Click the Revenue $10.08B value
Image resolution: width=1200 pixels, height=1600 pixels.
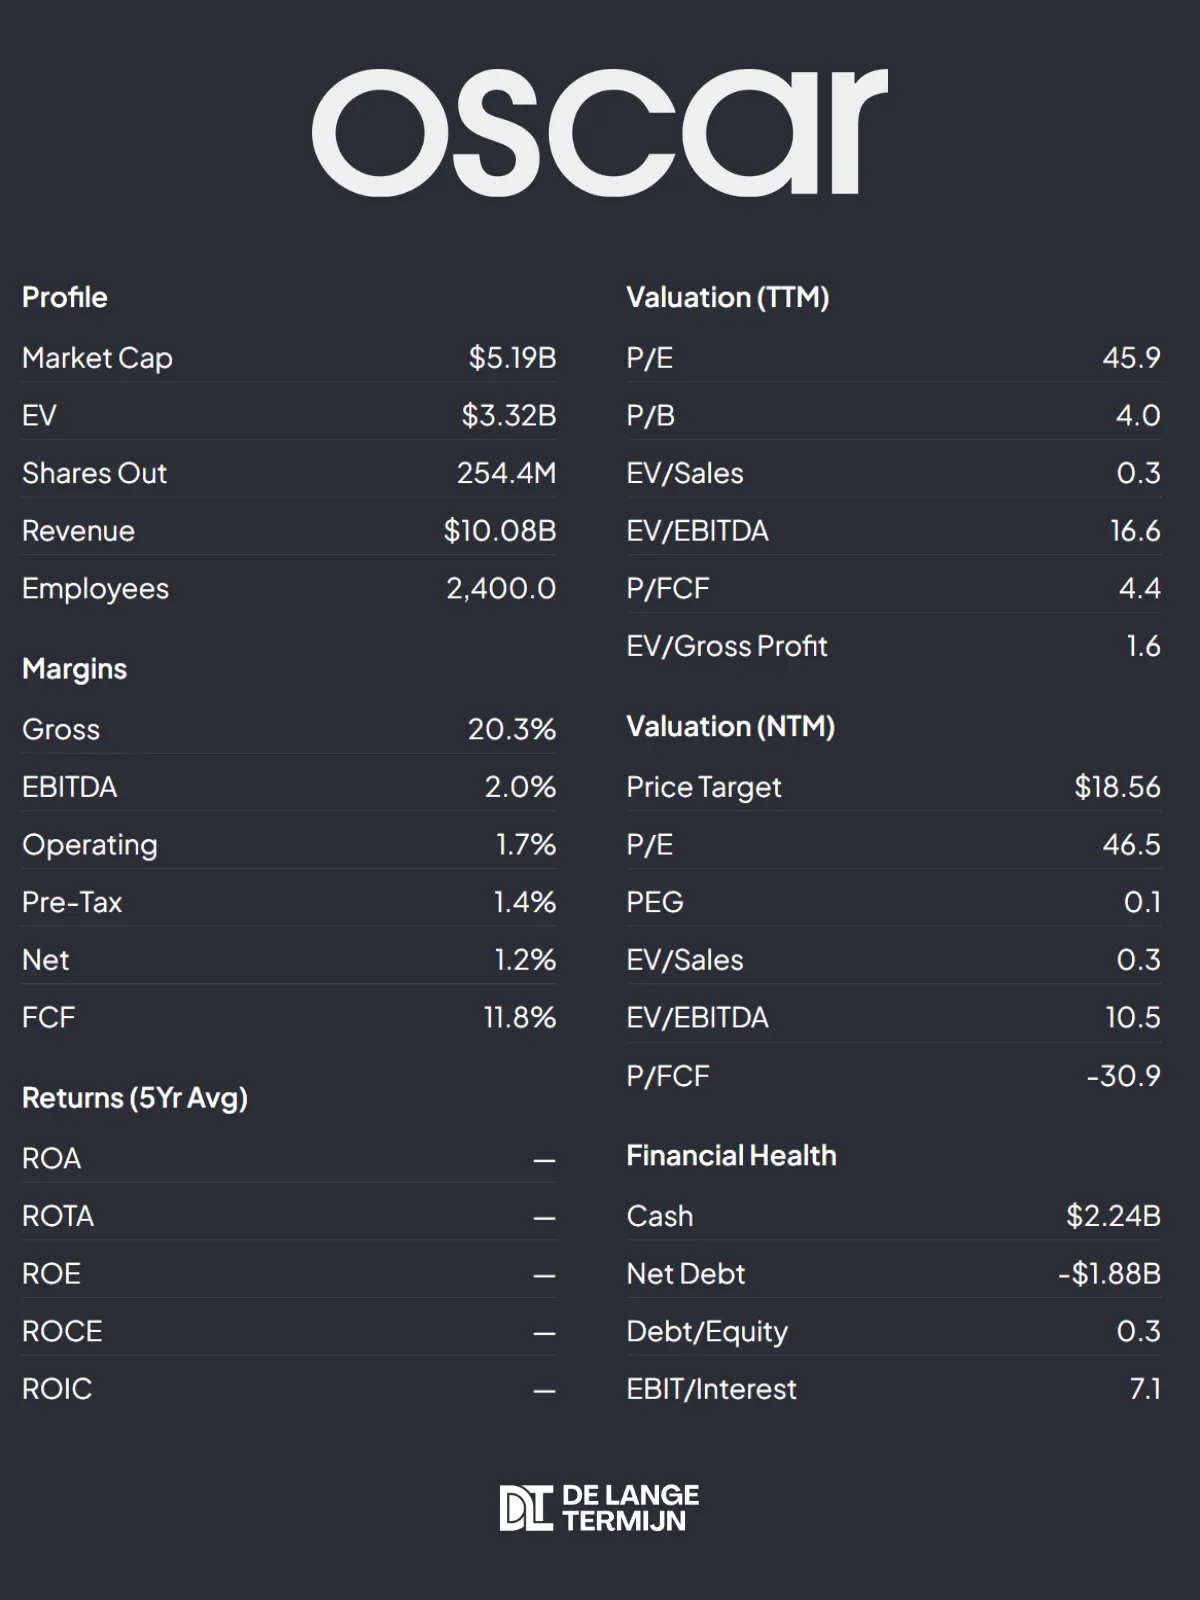click(500, 531)
